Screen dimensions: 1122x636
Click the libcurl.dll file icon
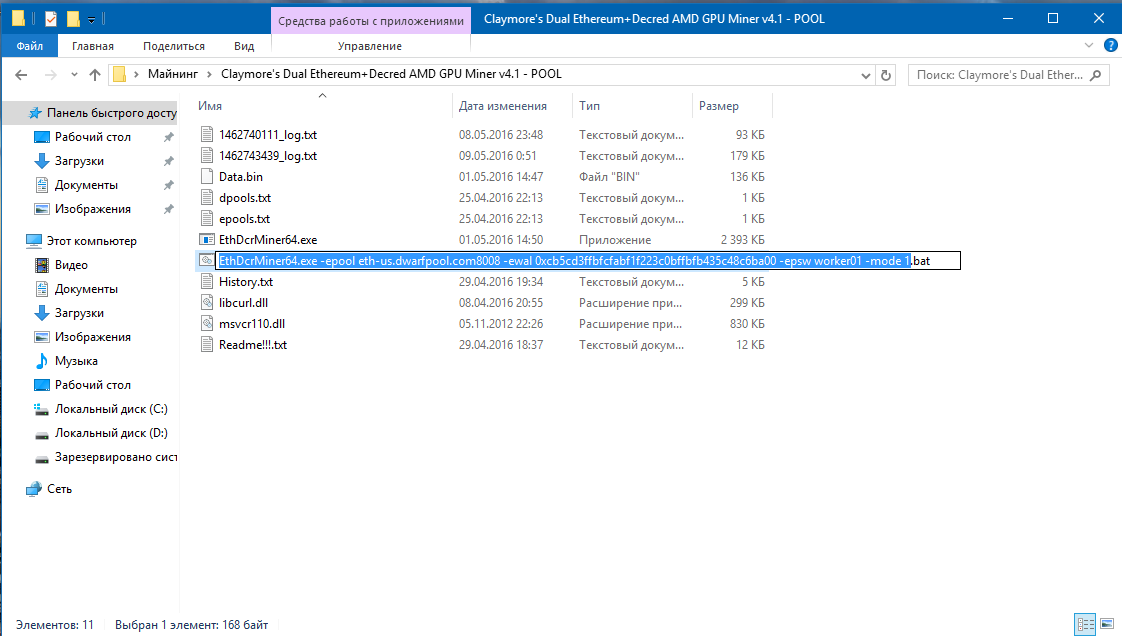(x=207, y=303)
